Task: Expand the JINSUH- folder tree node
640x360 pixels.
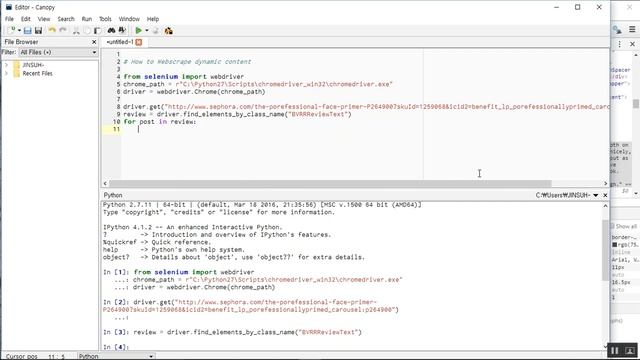Action: (6, 65)
